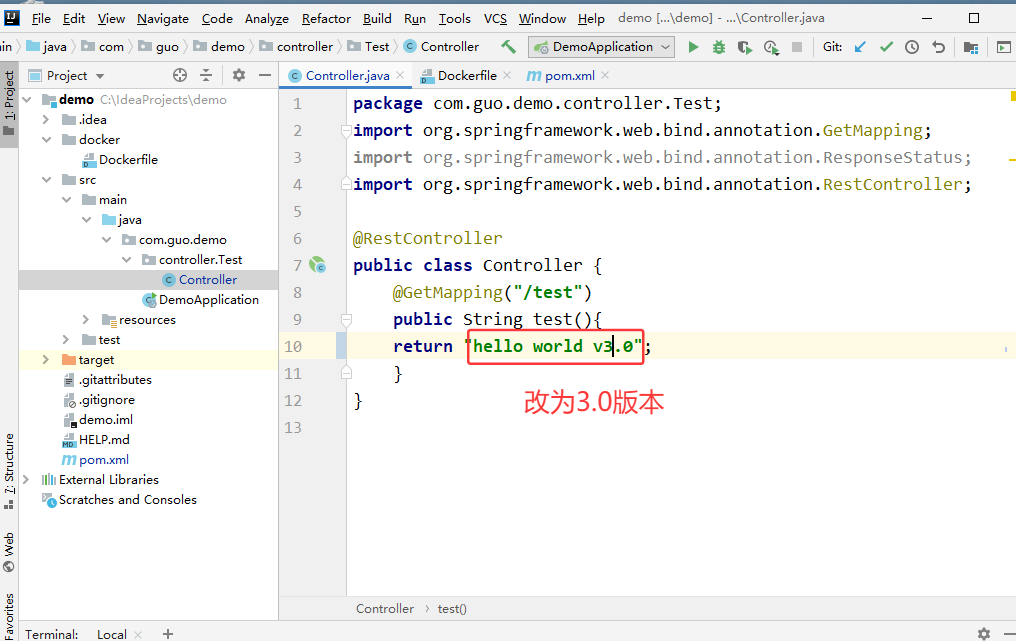Open the DemoApplication run configuration dropdown
Image resolution: width=1016 pixels, height=641 pixels.
[x=601, y=47]
